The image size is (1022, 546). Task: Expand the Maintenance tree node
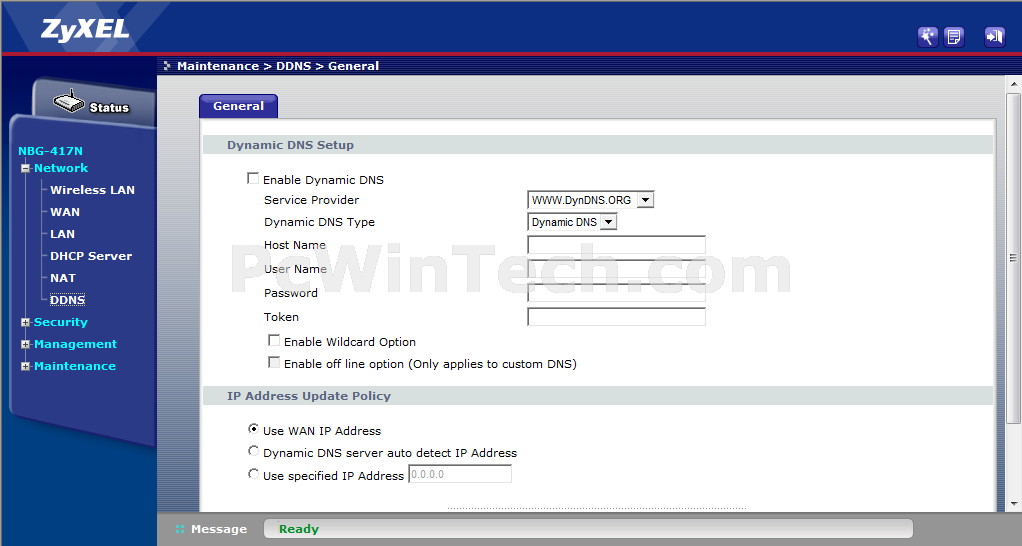pyautogui.click(x=25, y=367)
